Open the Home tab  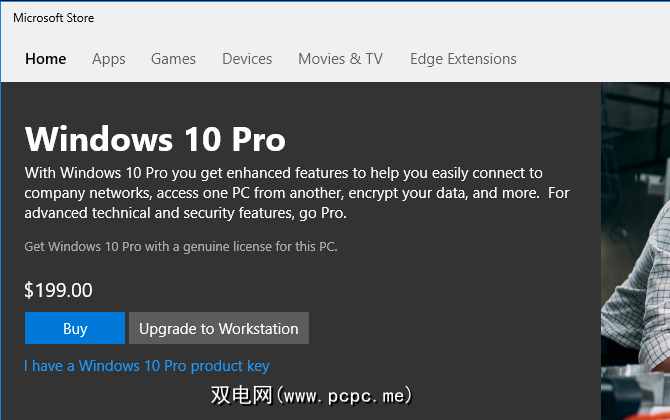[x=46, y=59]
